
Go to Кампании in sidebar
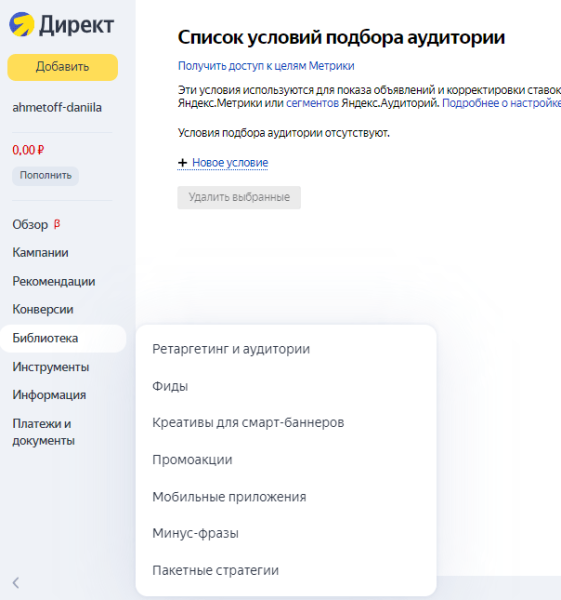[x=41, y=253]
